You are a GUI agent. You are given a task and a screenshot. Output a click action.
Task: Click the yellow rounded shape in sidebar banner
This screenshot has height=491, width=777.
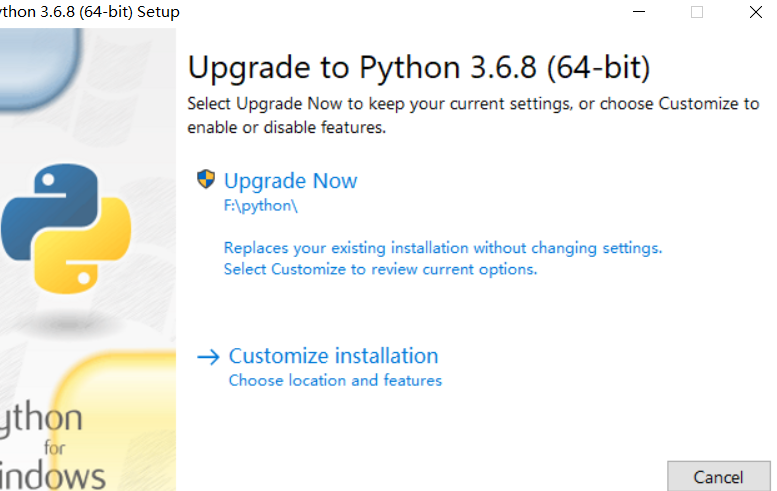[x=116, y=421]
